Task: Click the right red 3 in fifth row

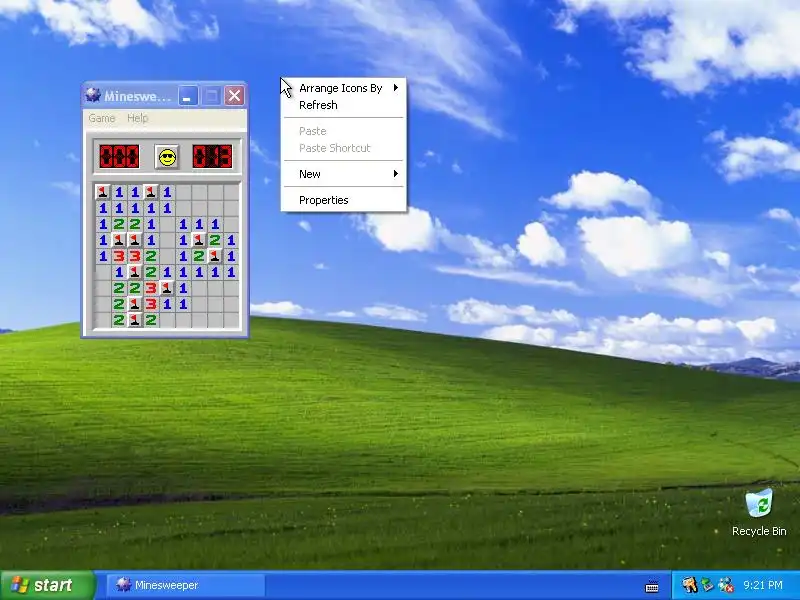Action: click(x=135, y=256)
